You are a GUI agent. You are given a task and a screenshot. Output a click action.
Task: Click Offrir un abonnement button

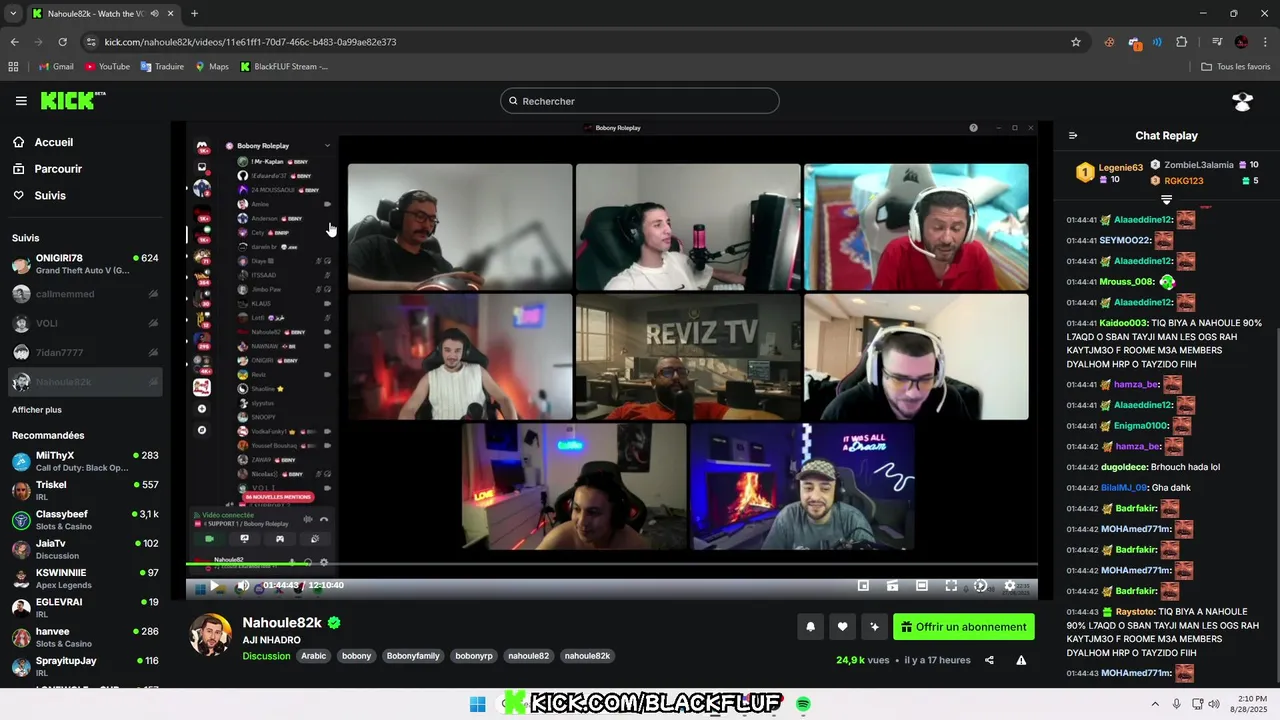[964, 627]
